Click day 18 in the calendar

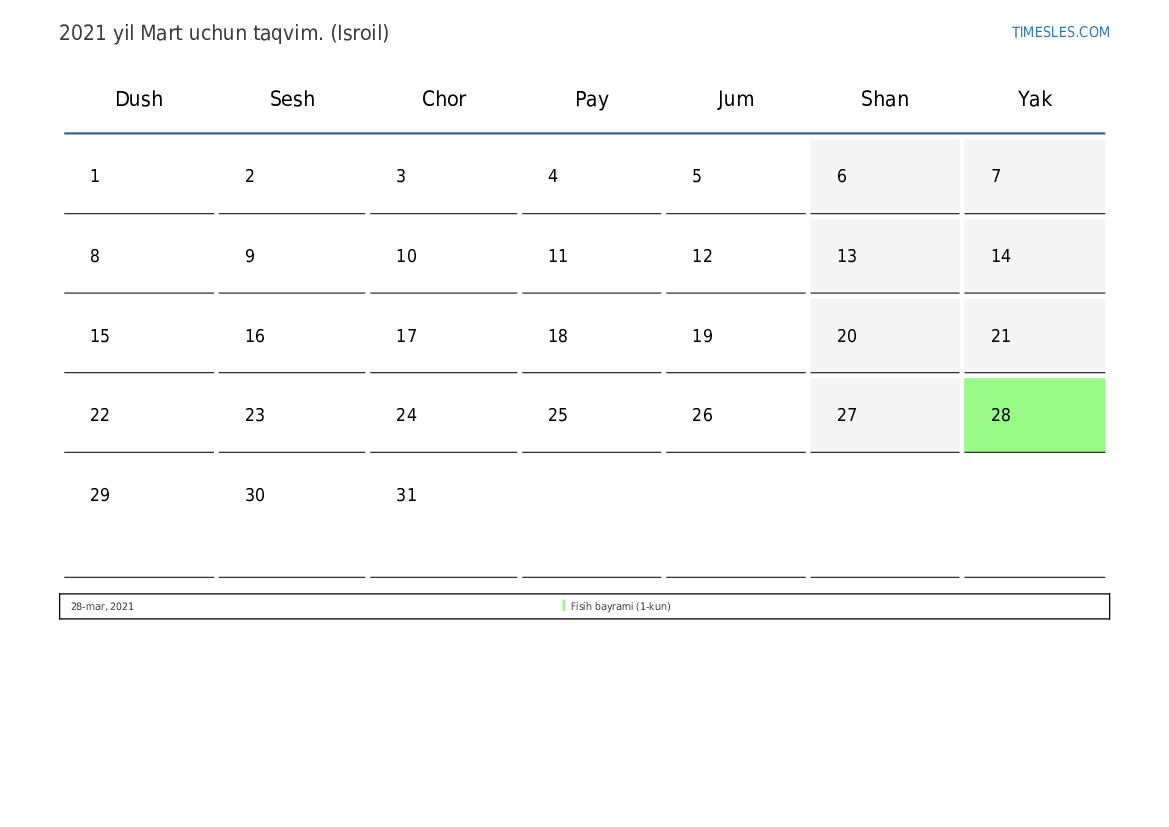pyautogui.click(x=591, y=336)
